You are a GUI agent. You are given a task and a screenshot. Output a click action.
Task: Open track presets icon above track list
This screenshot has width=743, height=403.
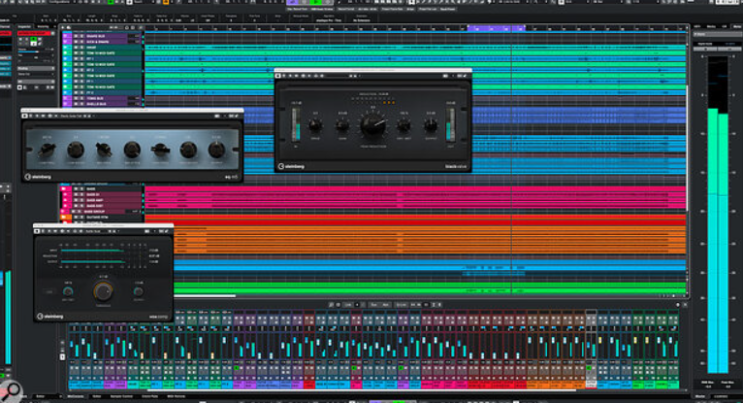pos(69,27)
